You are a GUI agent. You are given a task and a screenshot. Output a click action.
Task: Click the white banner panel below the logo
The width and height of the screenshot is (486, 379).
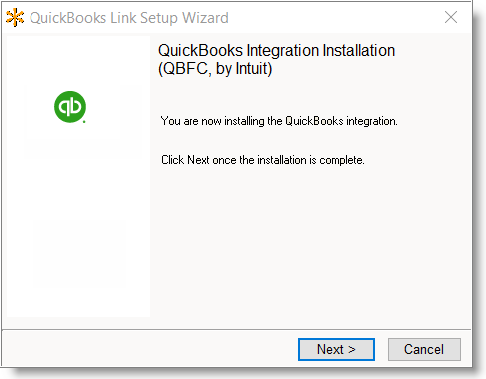click(x=78, y=237)
